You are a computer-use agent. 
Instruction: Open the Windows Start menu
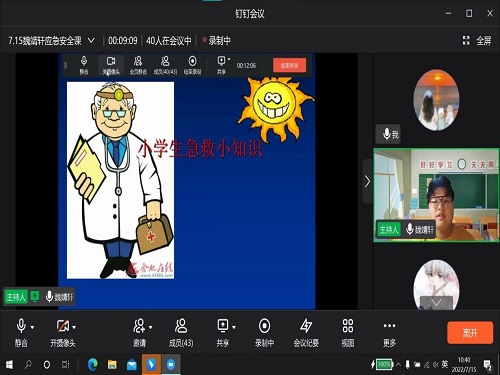tap(9, 365)
